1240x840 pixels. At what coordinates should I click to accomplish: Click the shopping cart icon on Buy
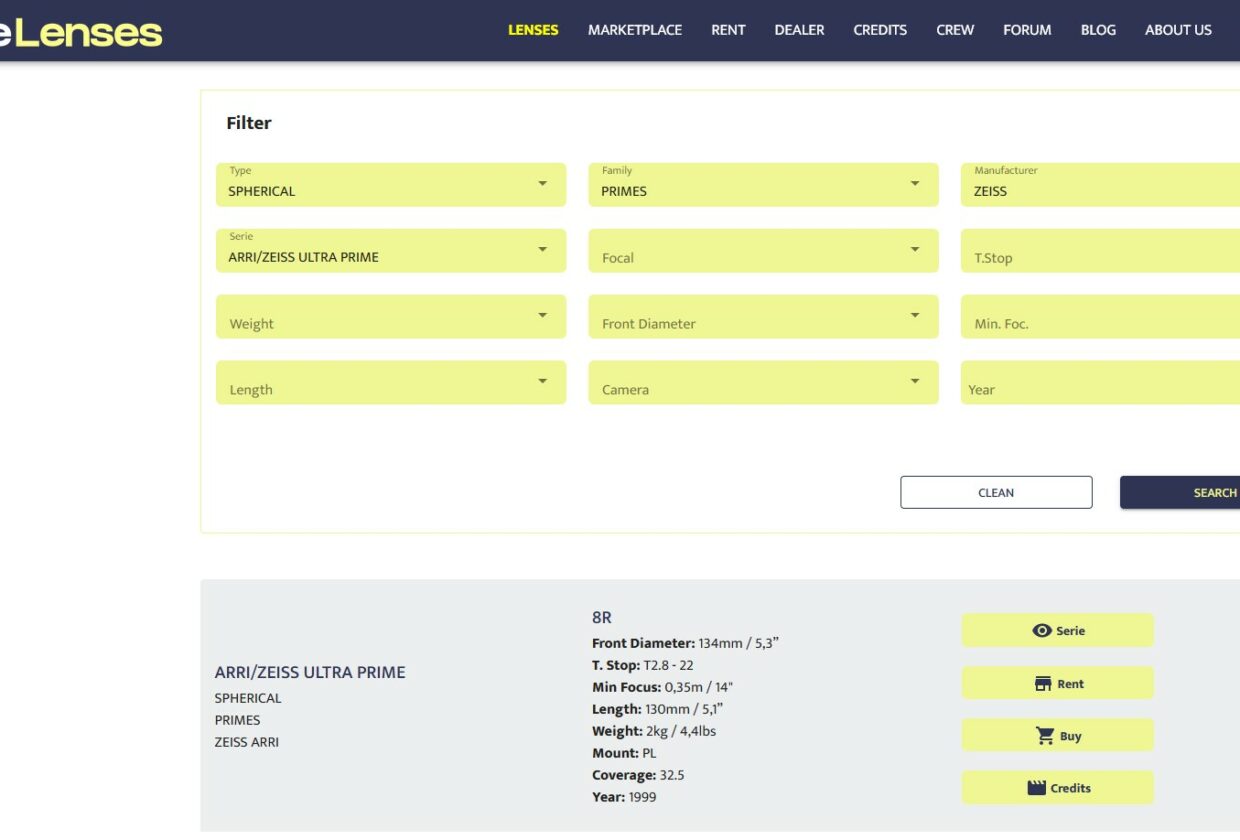point(1045,736)
